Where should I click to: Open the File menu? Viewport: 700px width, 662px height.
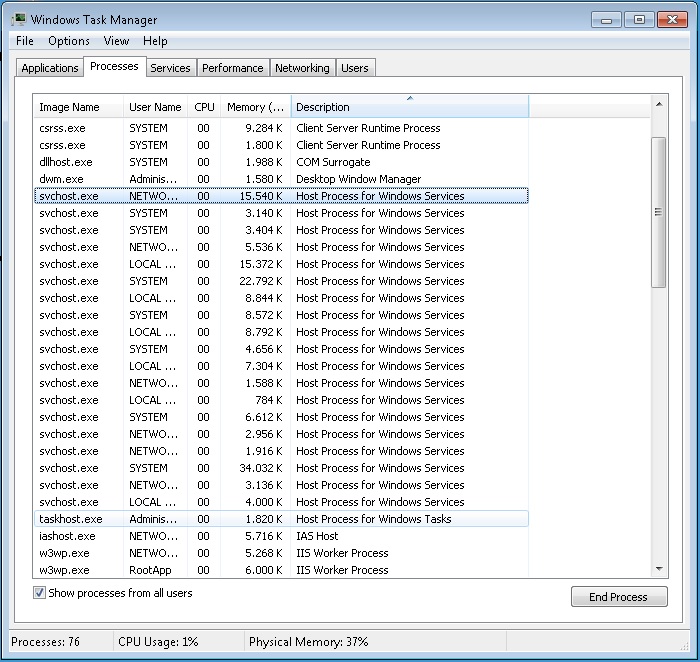pos(25,41)
